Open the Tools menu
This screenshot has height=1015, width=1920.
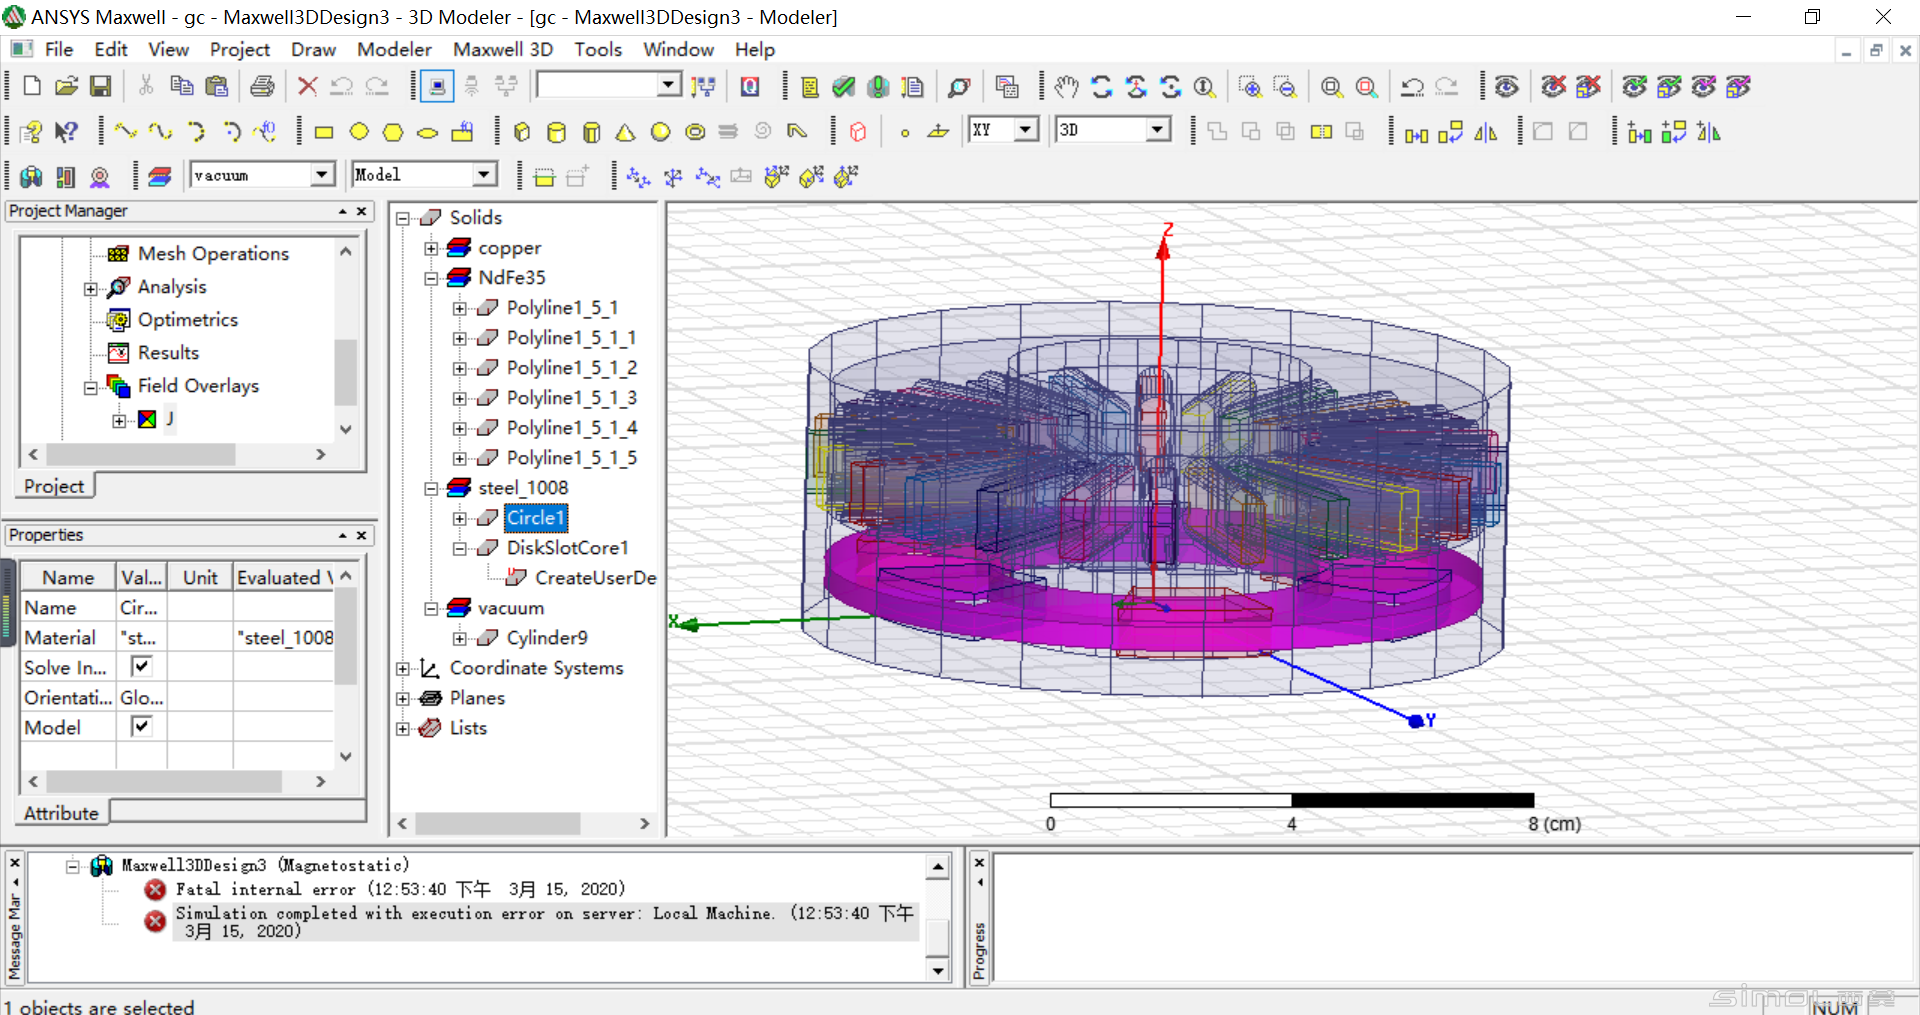(598, 49)
